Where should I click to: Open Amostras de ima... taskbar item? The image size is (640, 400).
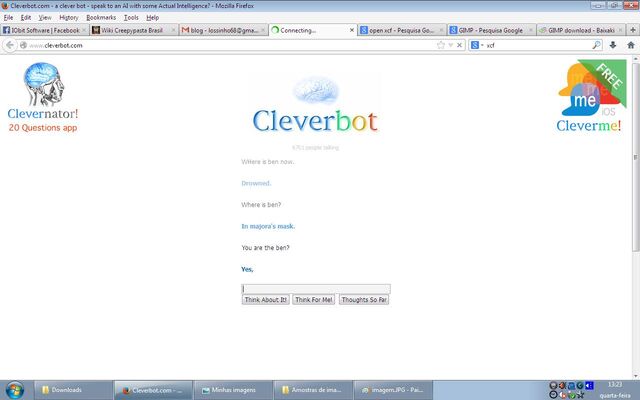[x=313, y=390]
